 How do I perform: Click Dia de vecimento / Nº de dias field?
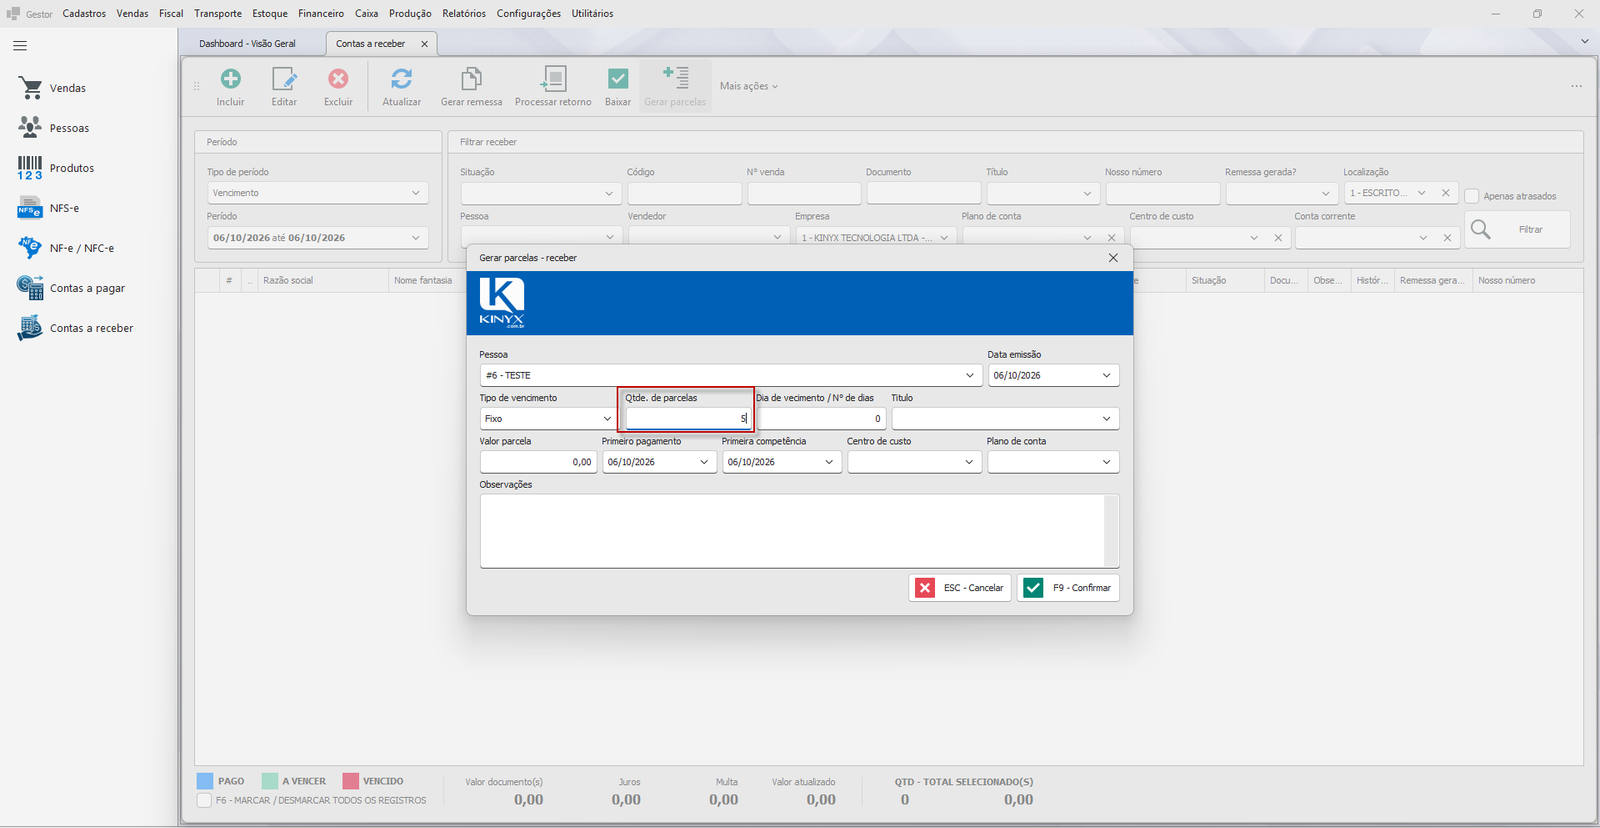820,419
